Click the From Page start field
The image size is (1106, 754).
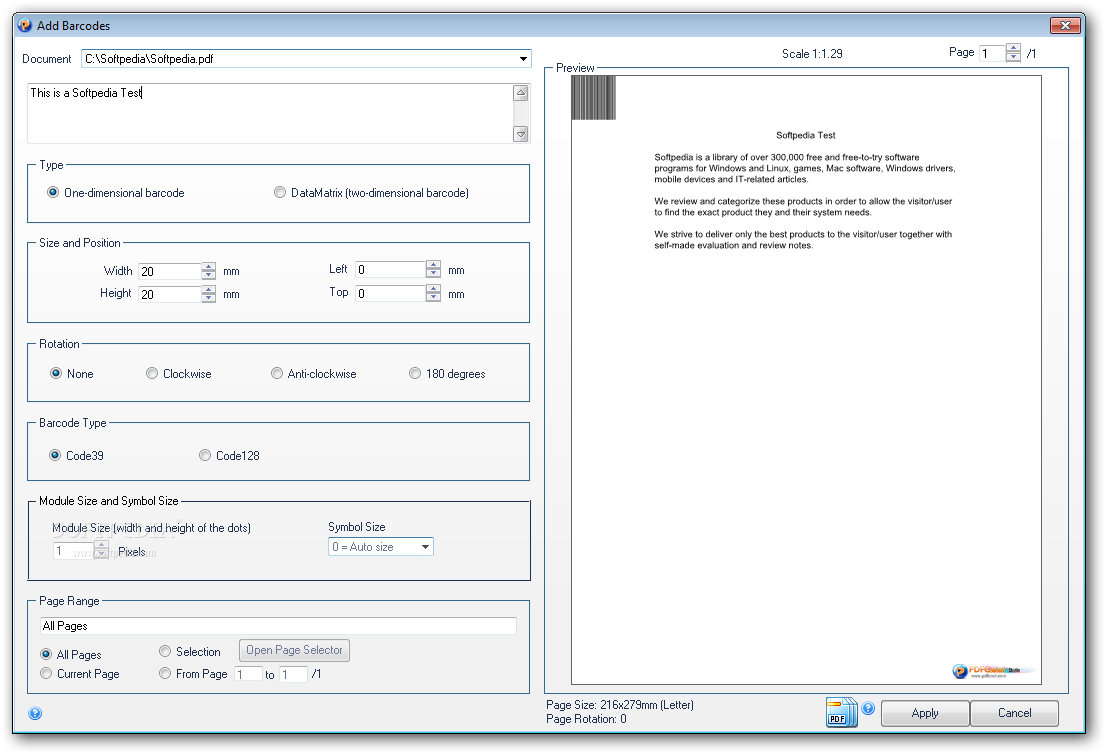(x=248, y=674)
